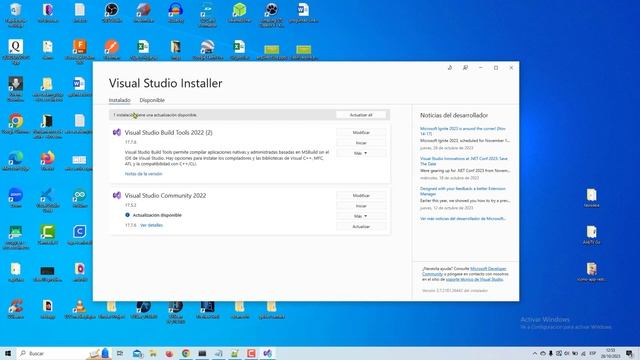This screenshot has width=640, height=360.
Task: Click the Visual Studio Build Tools 2022 logo
Action: (x=117, y=132)
